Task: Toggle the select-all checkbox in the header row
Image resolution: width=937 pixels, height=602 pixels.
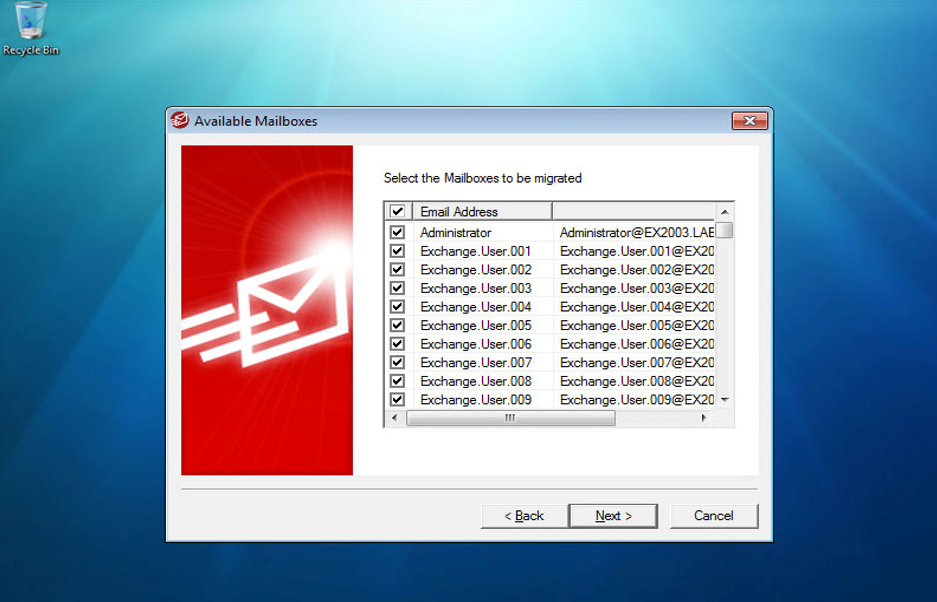Action: tap(397, 211)
